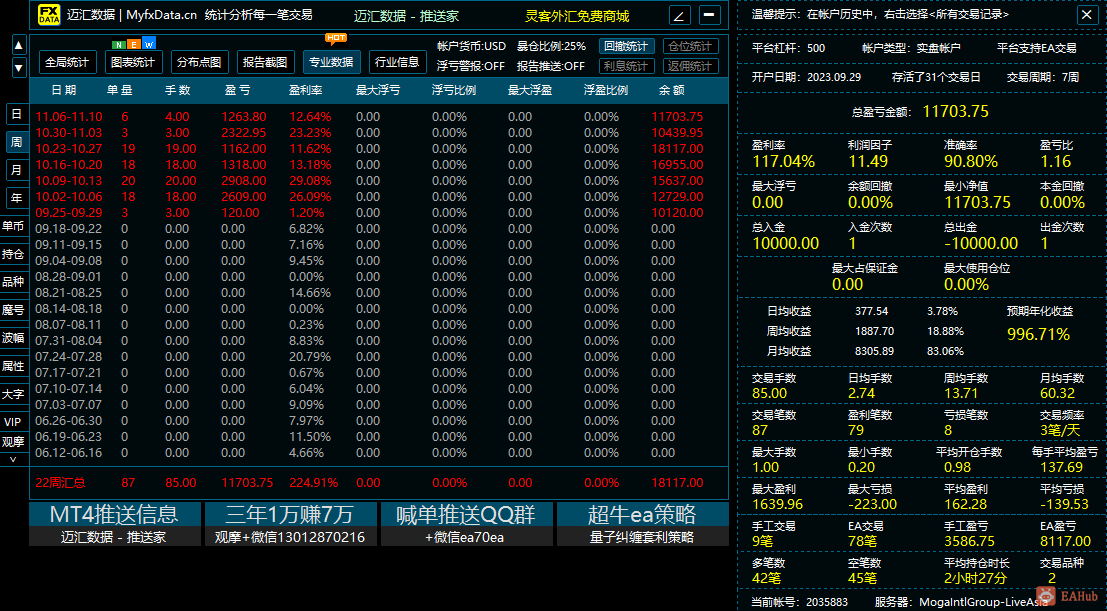Viewport: 1107px width, 611px height.
Task: Select the 09.25-09.29 week row
Action: click(380, 213)
